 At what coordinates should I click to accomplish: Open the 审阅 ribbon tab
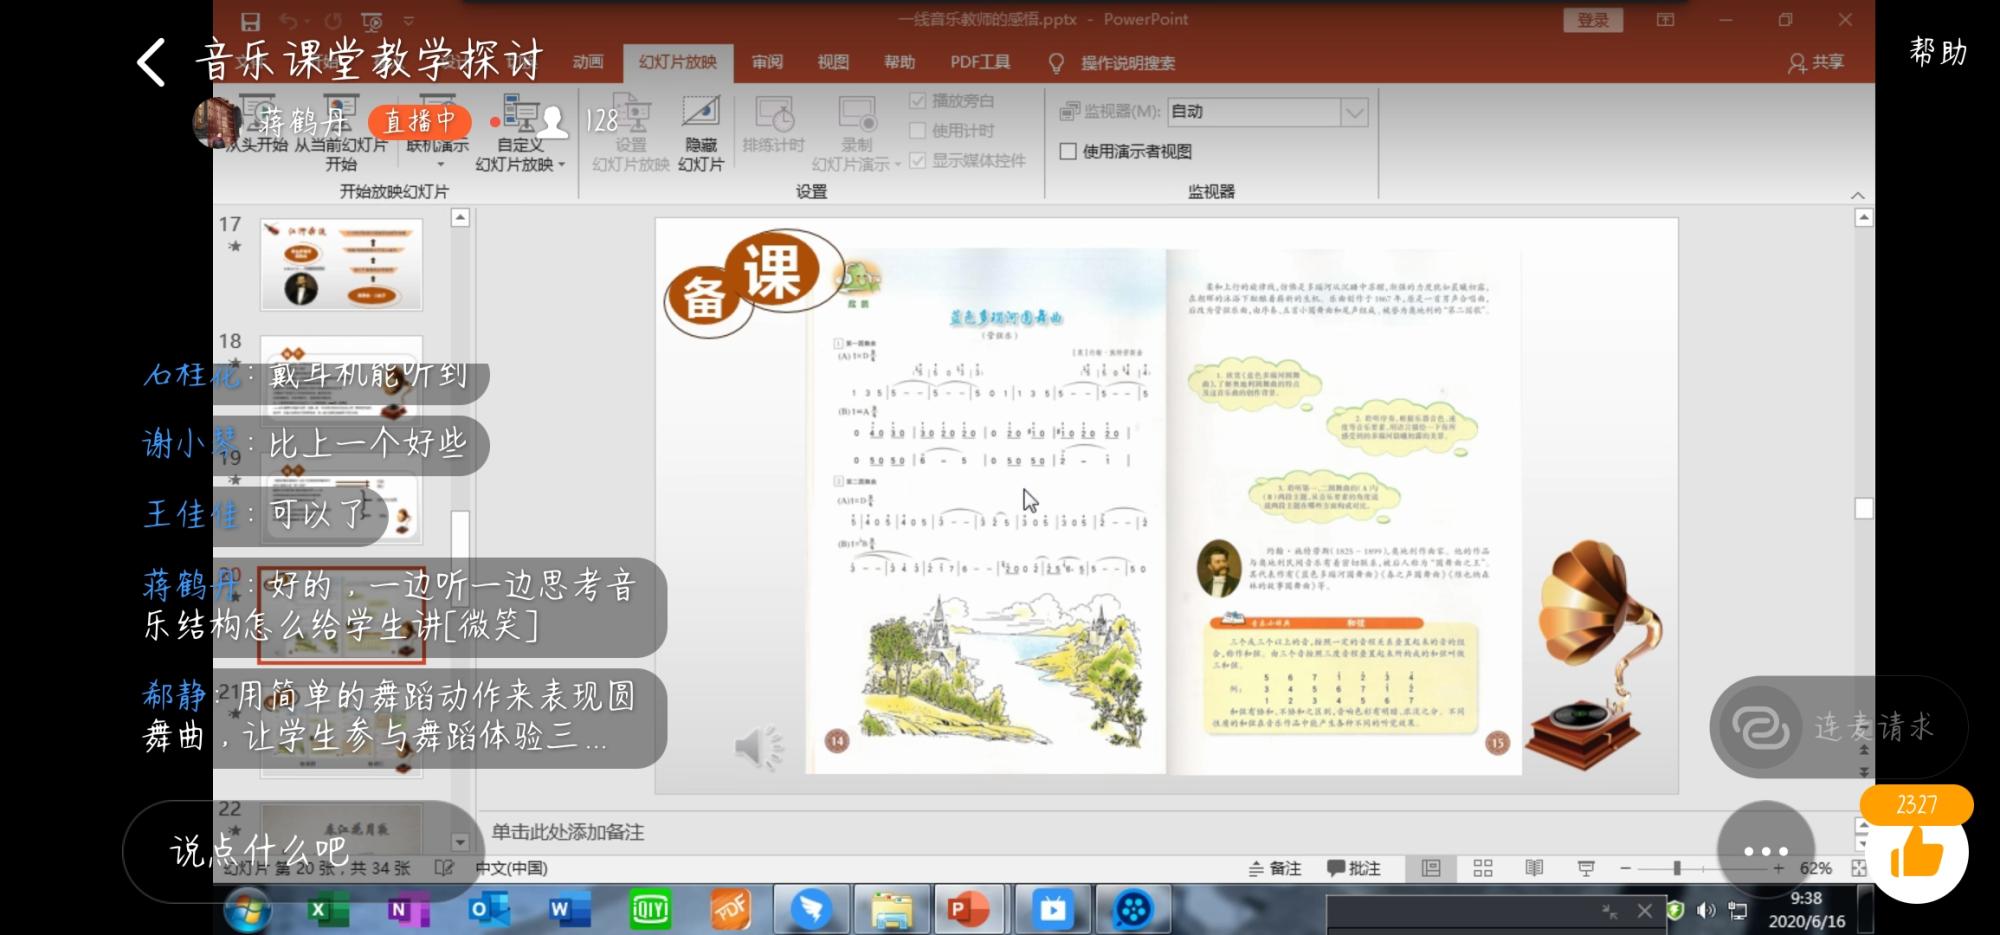pyautogui.click(x=767, y=62)
